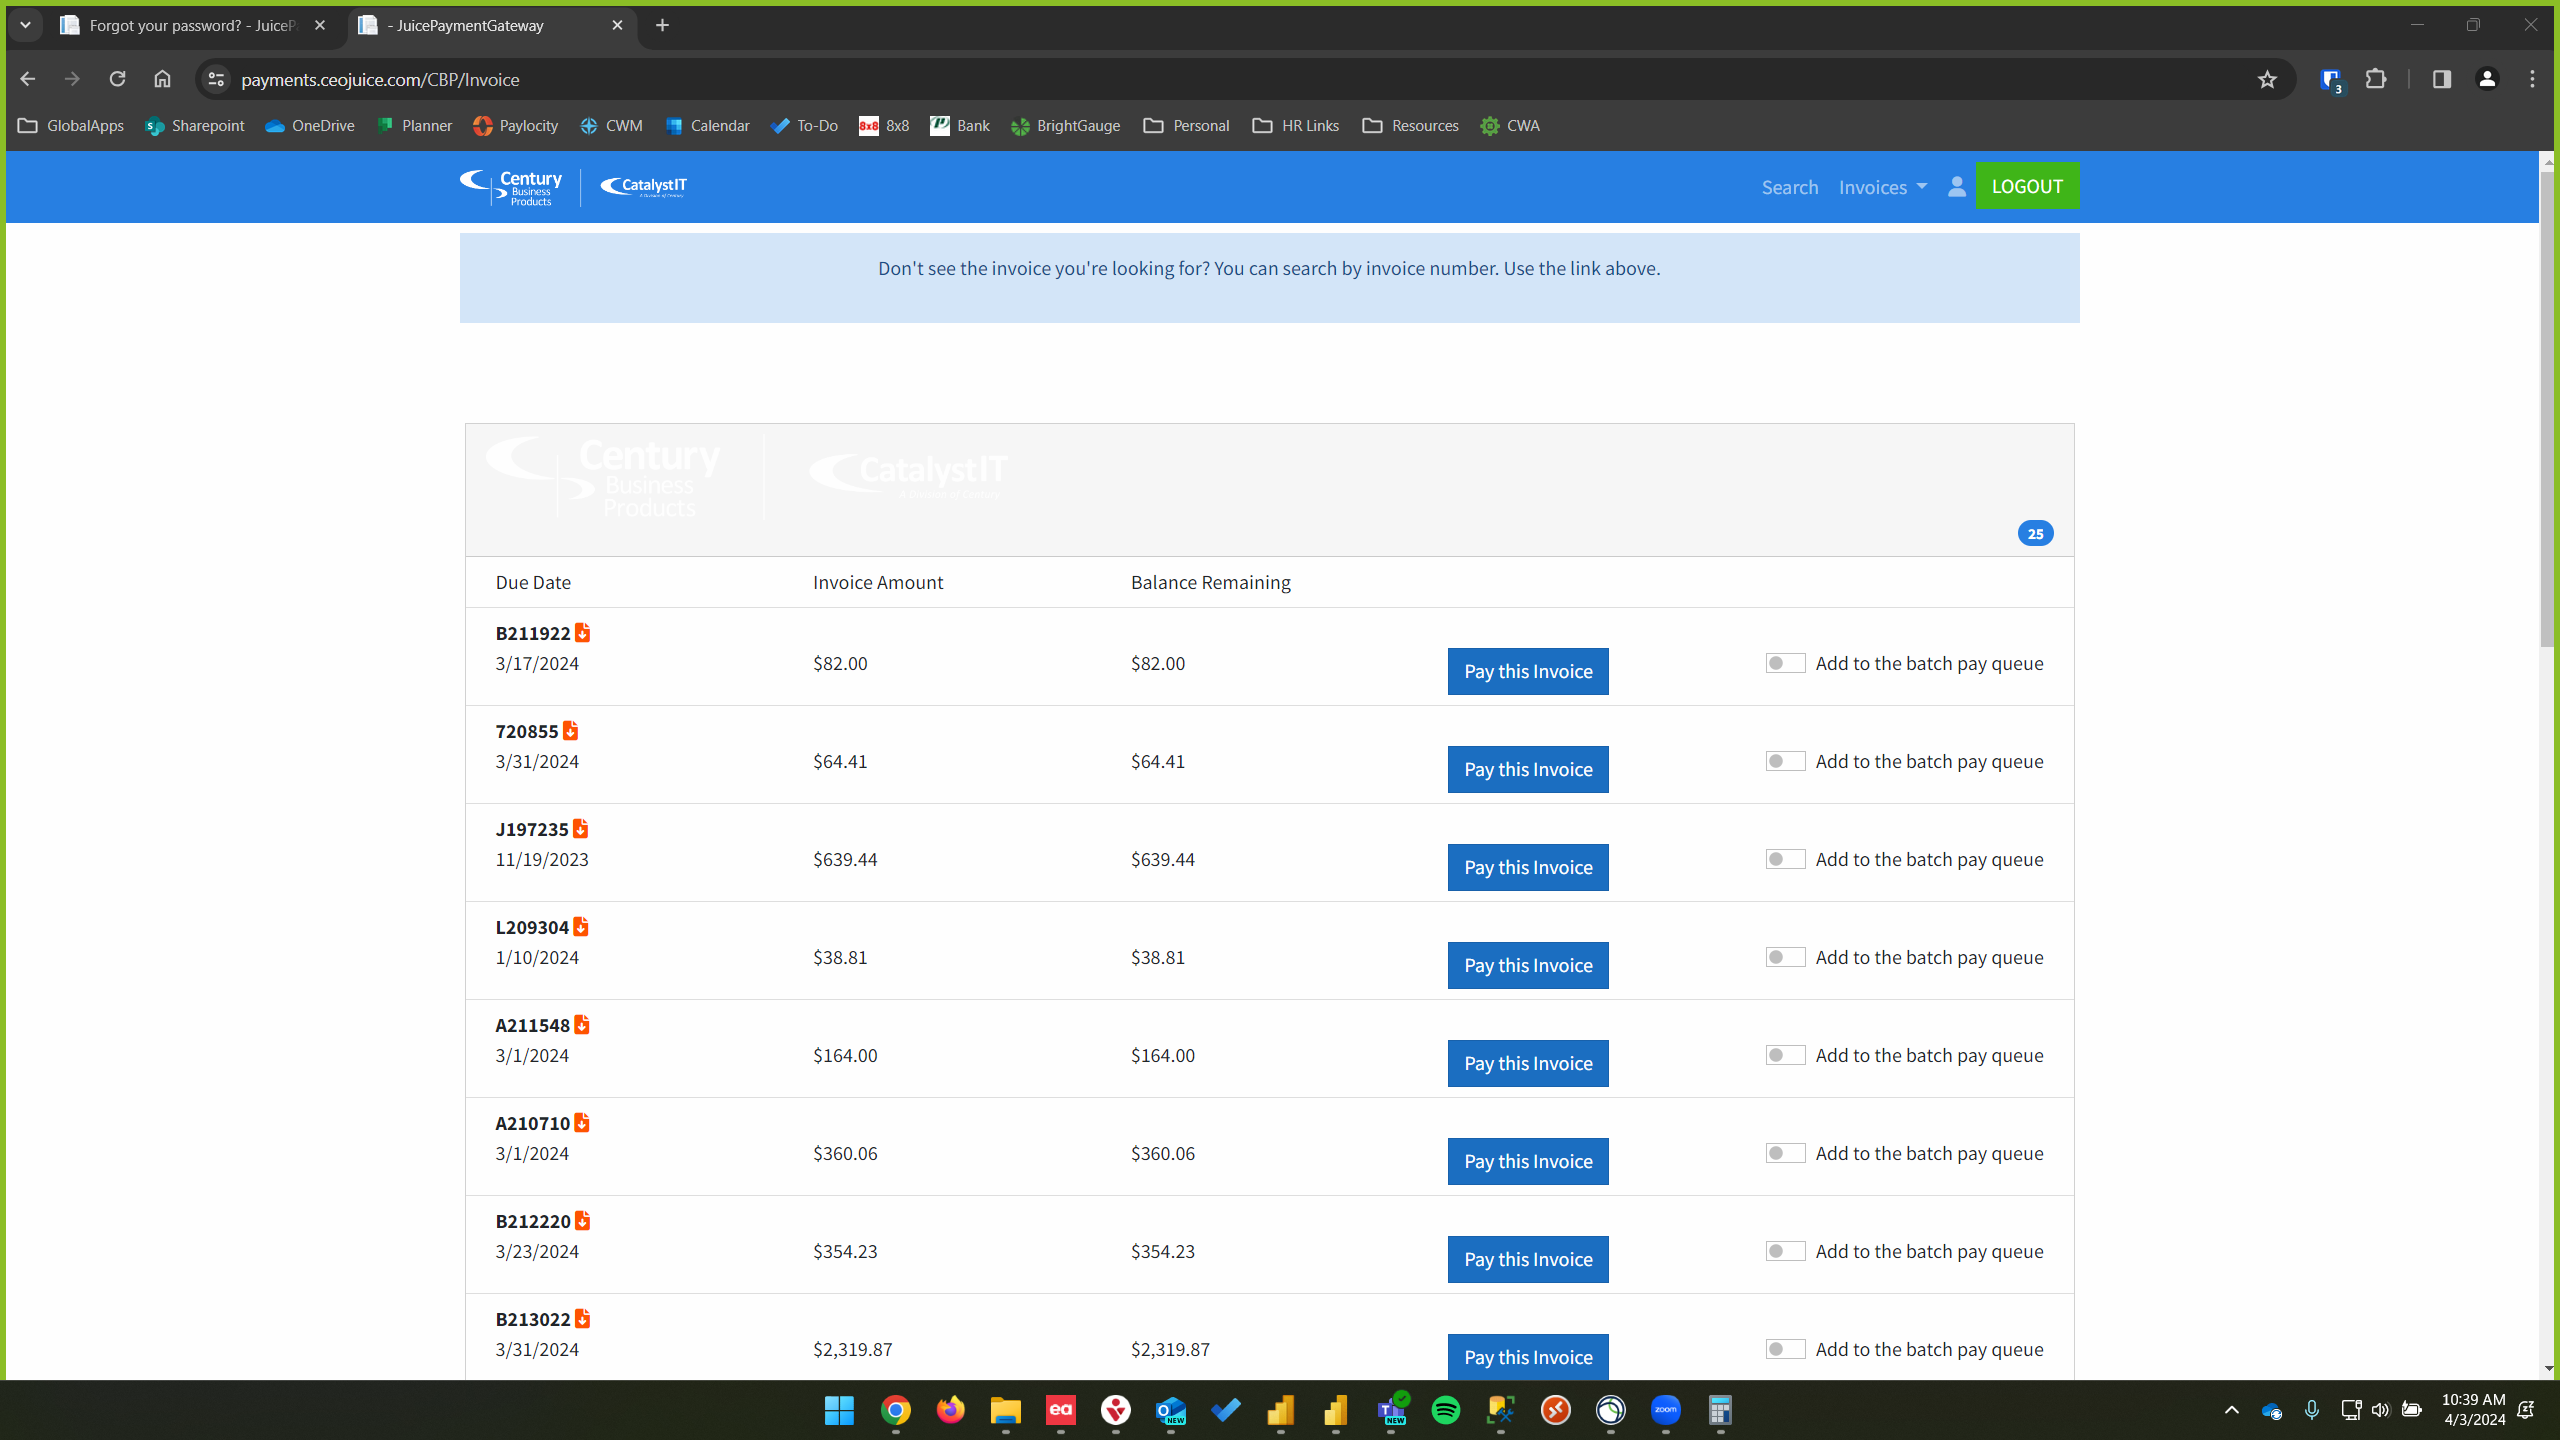Download PDF icon for invoice B211922
This screenshot has height=1440, width=2560.
[582, 633]
